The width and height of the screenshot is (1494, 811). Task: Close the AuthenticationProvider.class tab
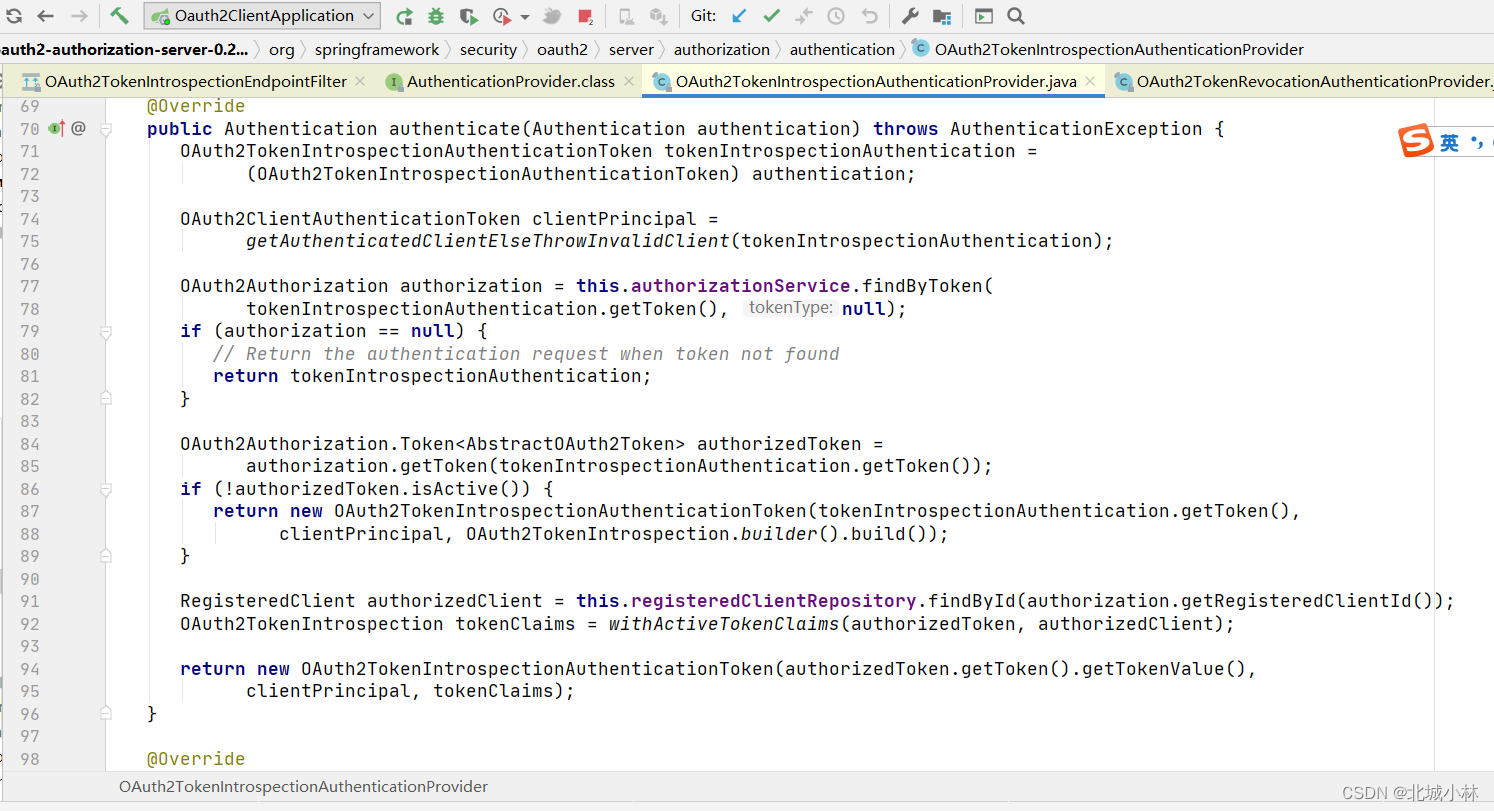629,82
